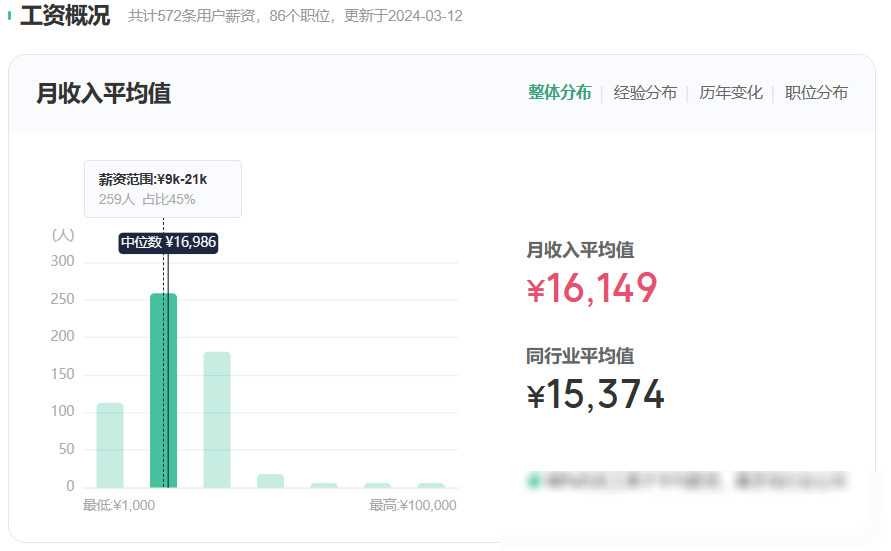This screenshot has height=551, width=891.
Task: Click the green accent mark before 工资概况
Action: (x=10, y=16)
